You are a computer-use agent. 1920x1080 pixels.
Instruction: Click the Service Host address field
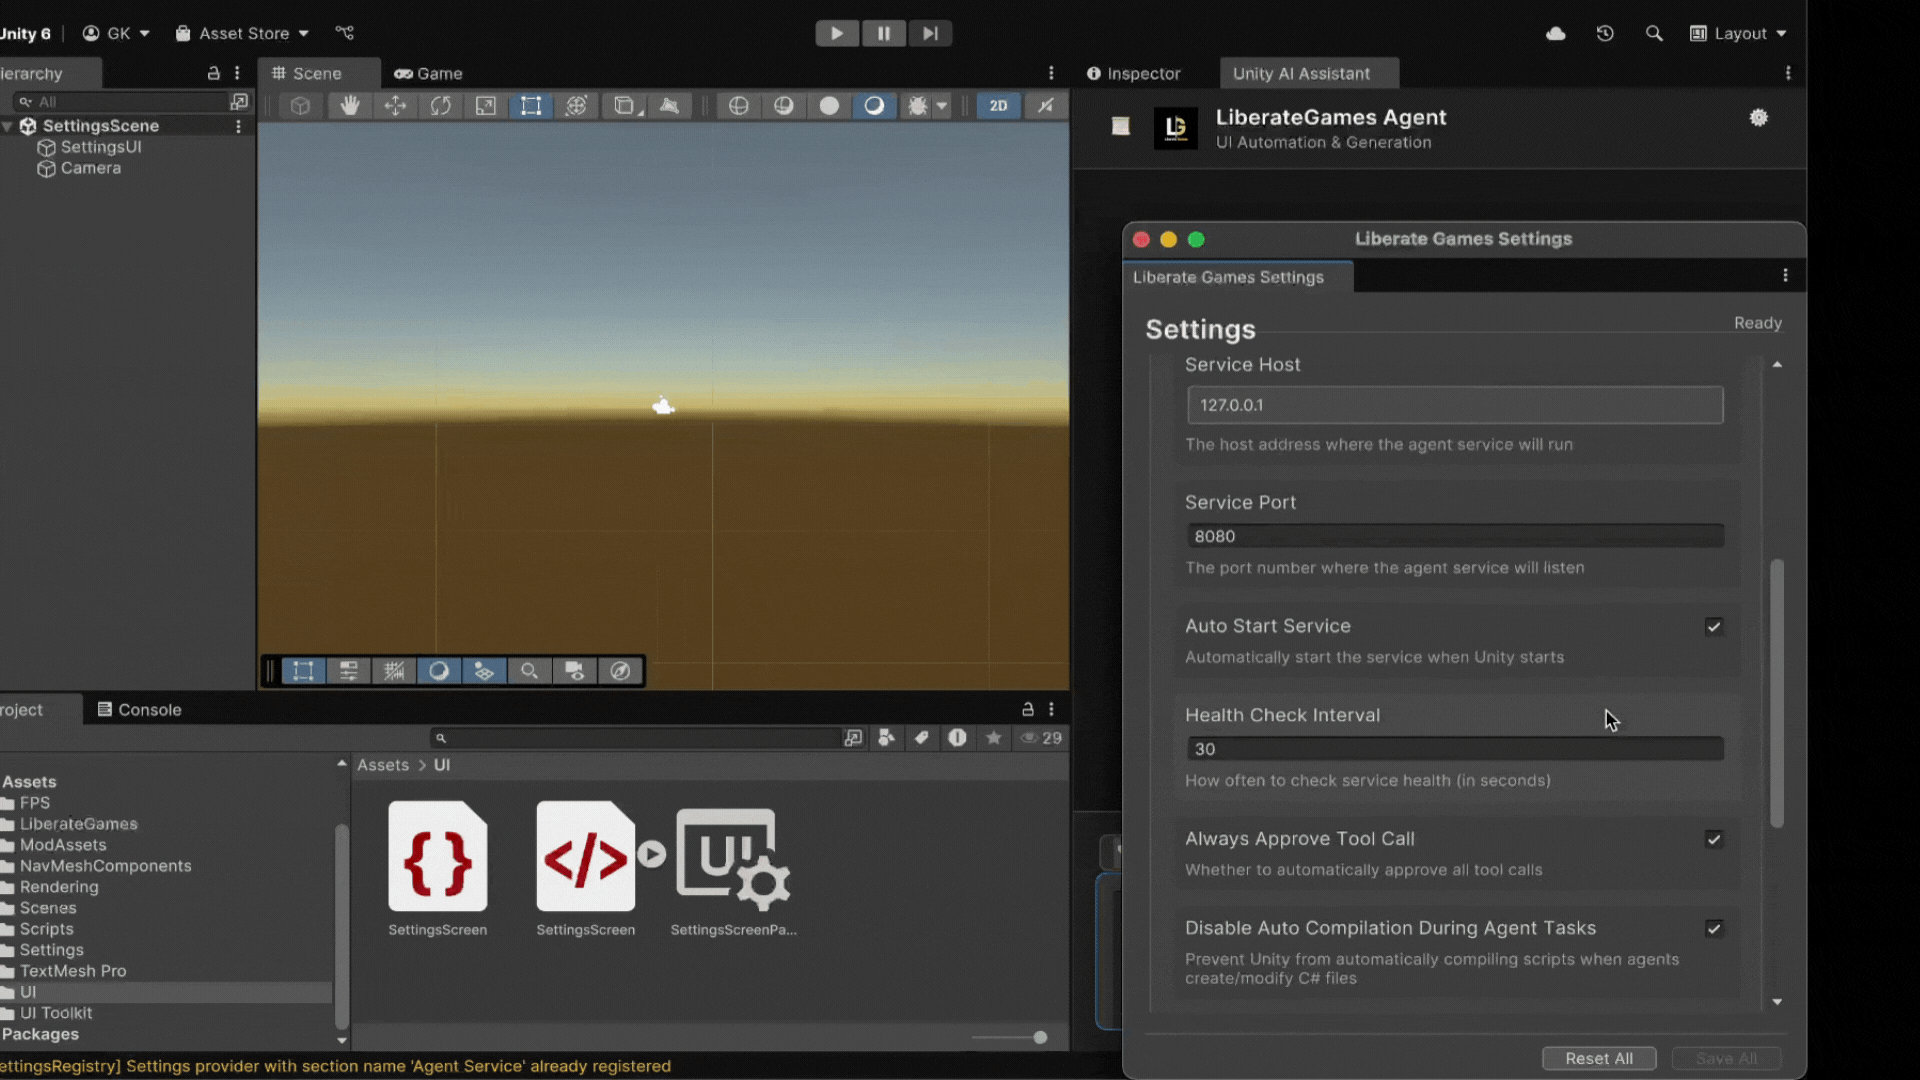1455,405
